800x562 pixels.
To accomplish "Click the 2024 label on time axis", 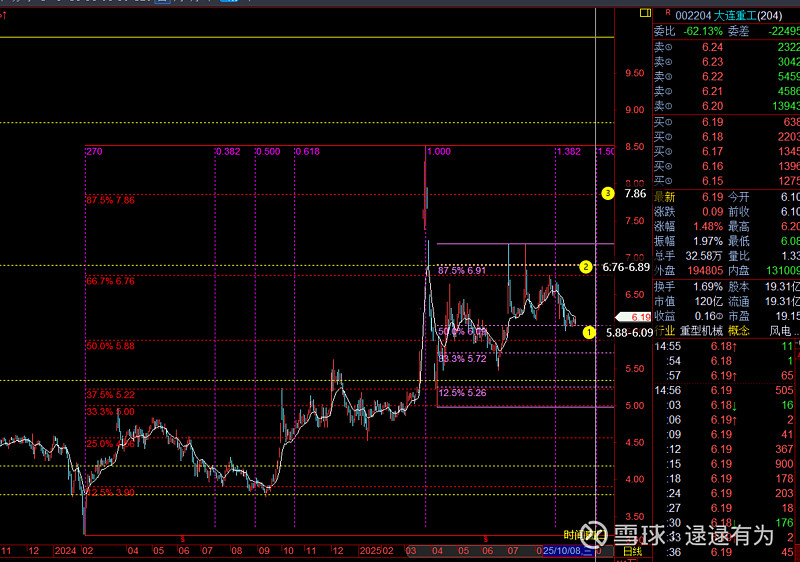I will tap(65, 551).
